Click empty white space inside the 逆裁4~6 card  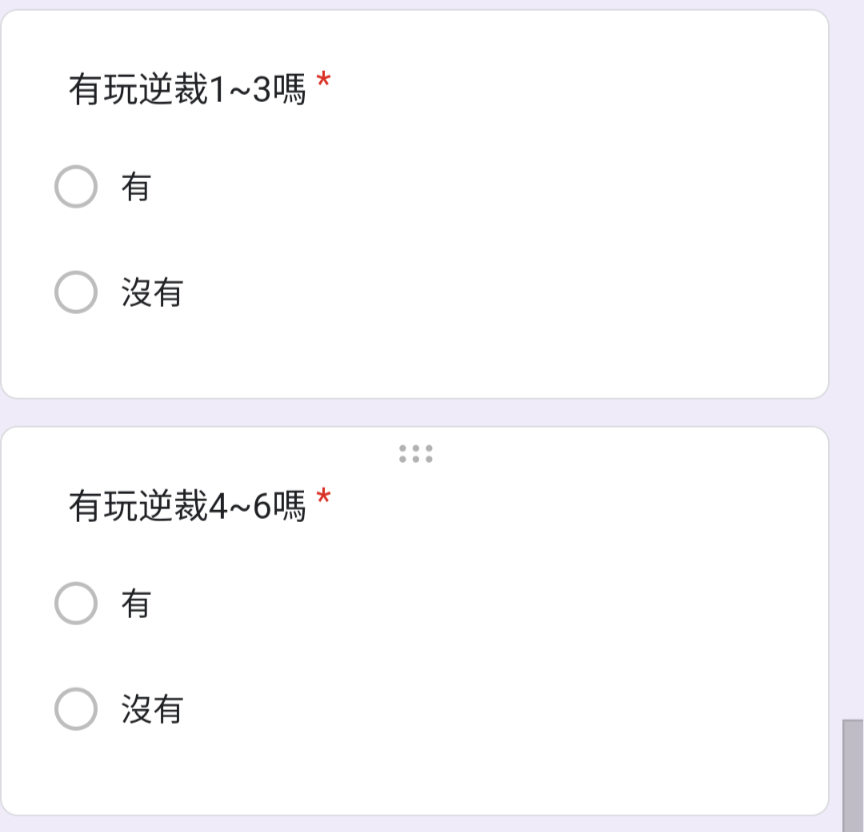(x=523, y=656)
